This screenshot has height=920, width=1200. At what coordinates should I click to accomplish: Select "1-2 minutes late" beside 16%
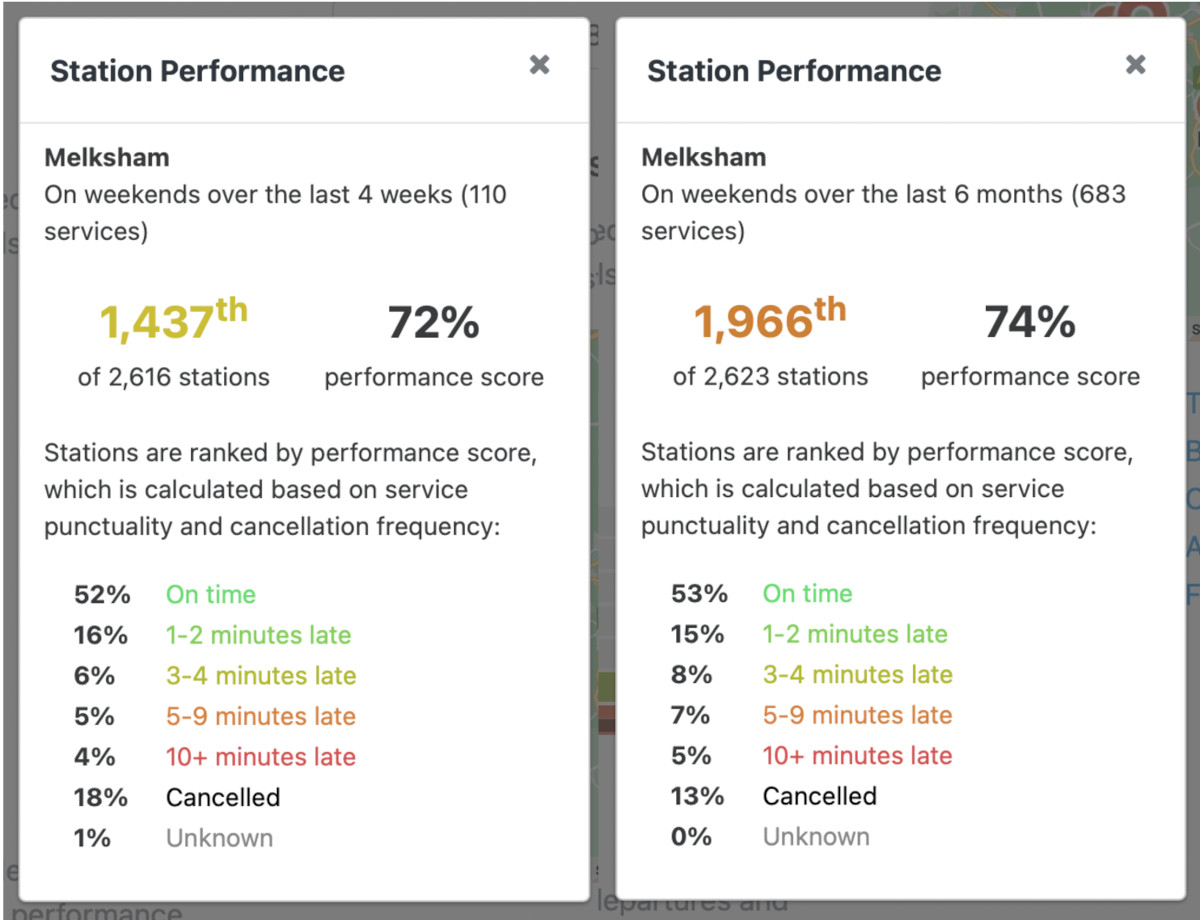pos(258,635)
